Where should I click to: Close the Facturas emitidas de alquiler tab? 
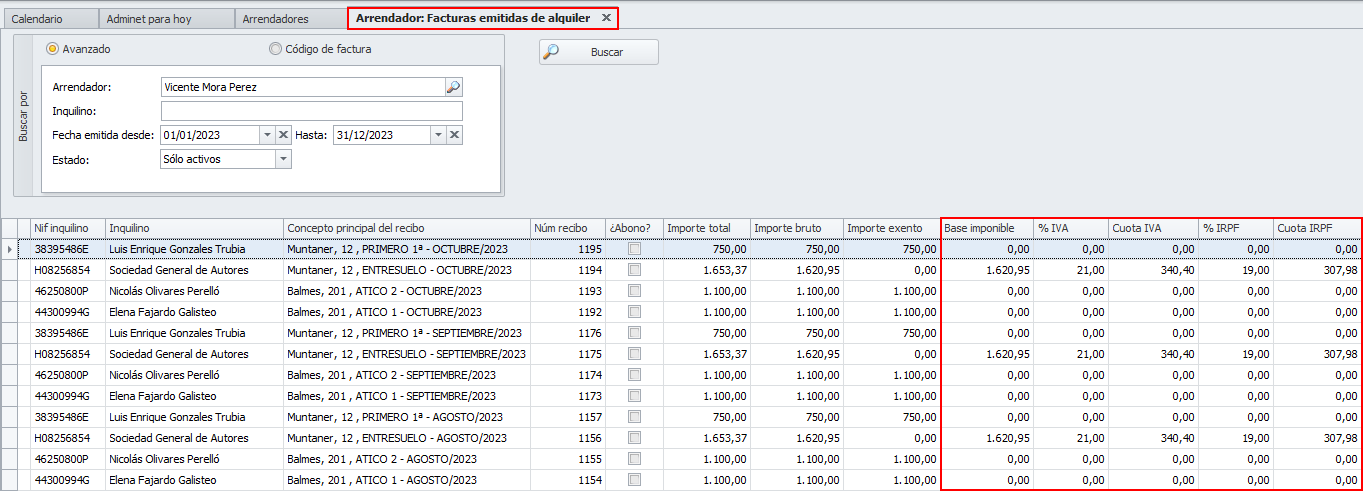tap(606, 18)
